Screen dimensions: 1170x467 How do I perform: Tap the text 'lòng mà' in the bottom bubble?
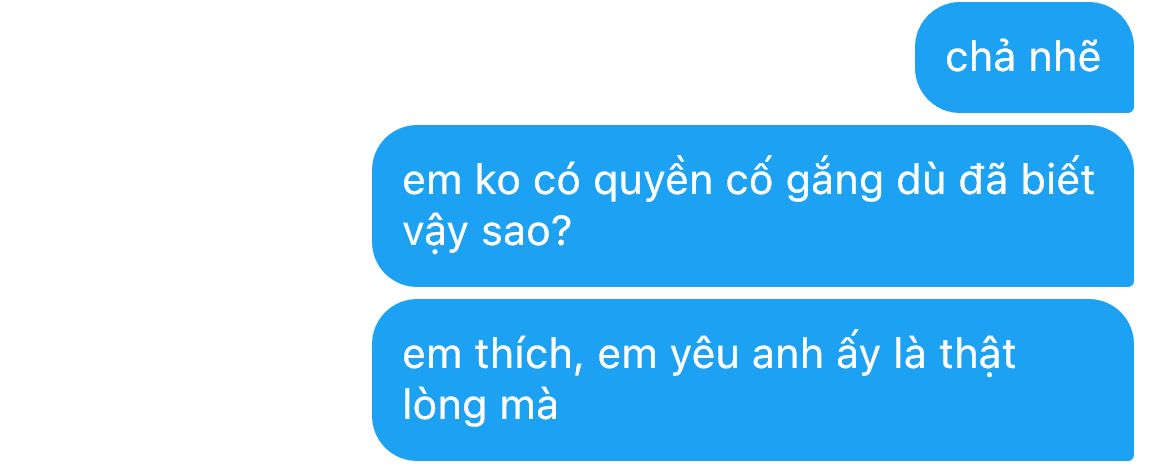(481, 405)
